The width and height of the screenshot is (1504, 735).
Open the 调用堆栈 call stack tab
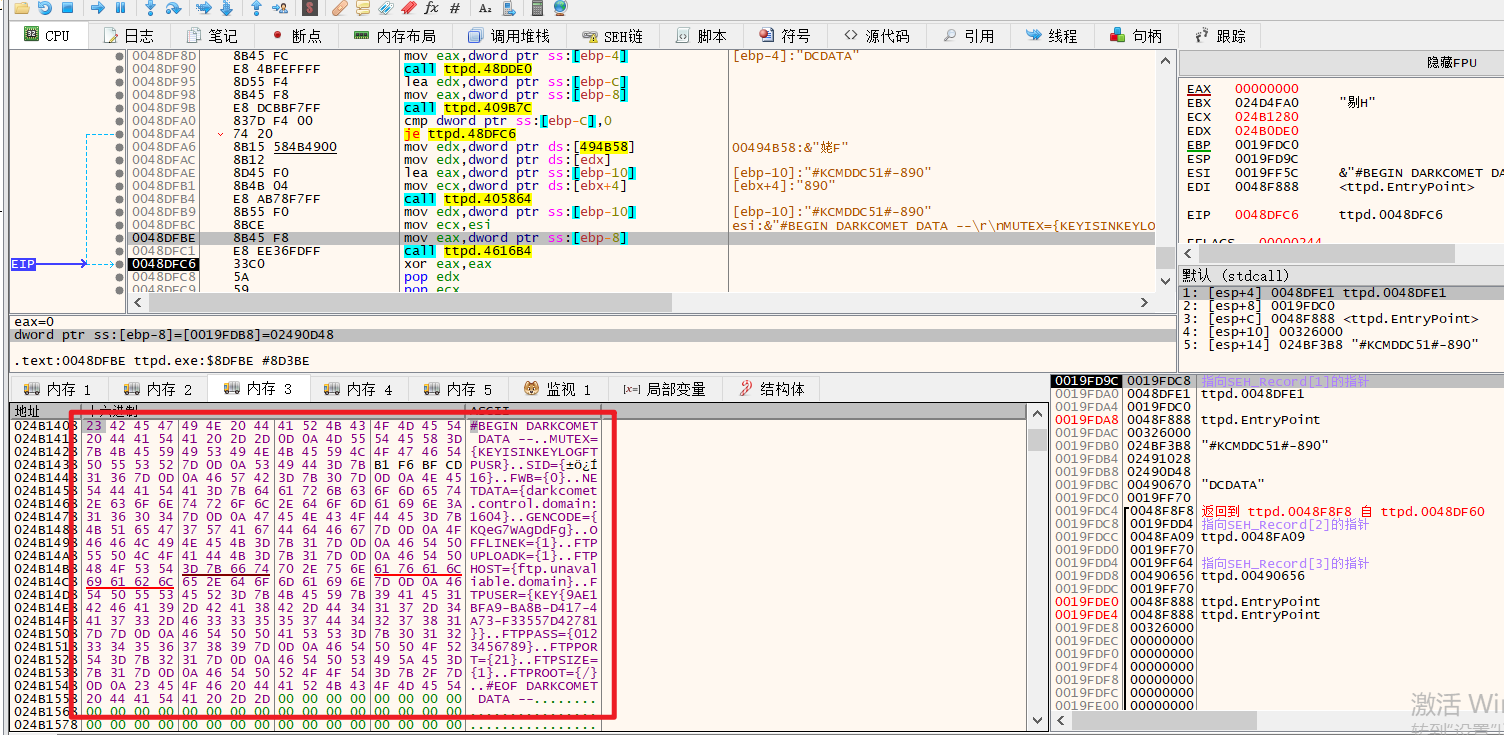pyautogui.click(x=508, y=36)
